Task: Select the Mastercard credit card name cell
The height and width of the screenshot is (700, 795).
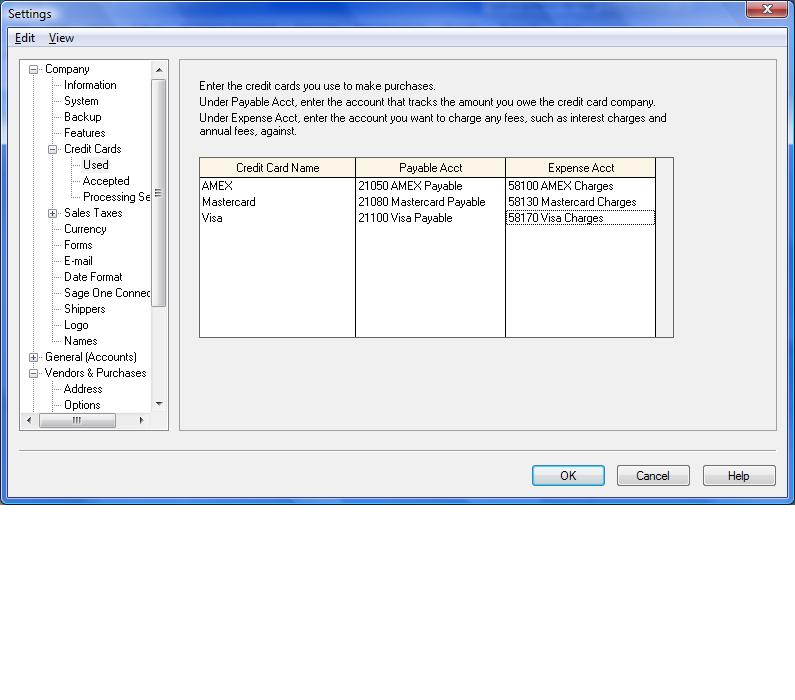Action: (277, 202)
